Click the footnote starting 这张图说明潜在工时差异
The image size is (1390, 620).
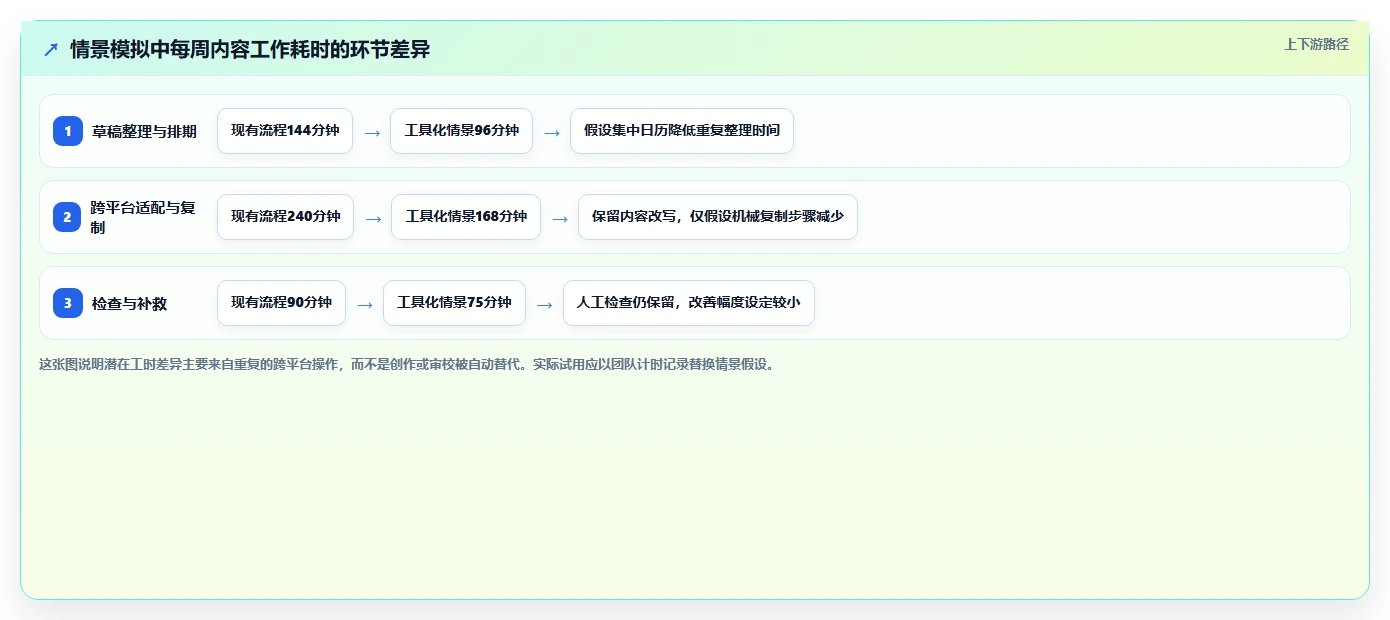pyautogui.click(x=407, y=364)
